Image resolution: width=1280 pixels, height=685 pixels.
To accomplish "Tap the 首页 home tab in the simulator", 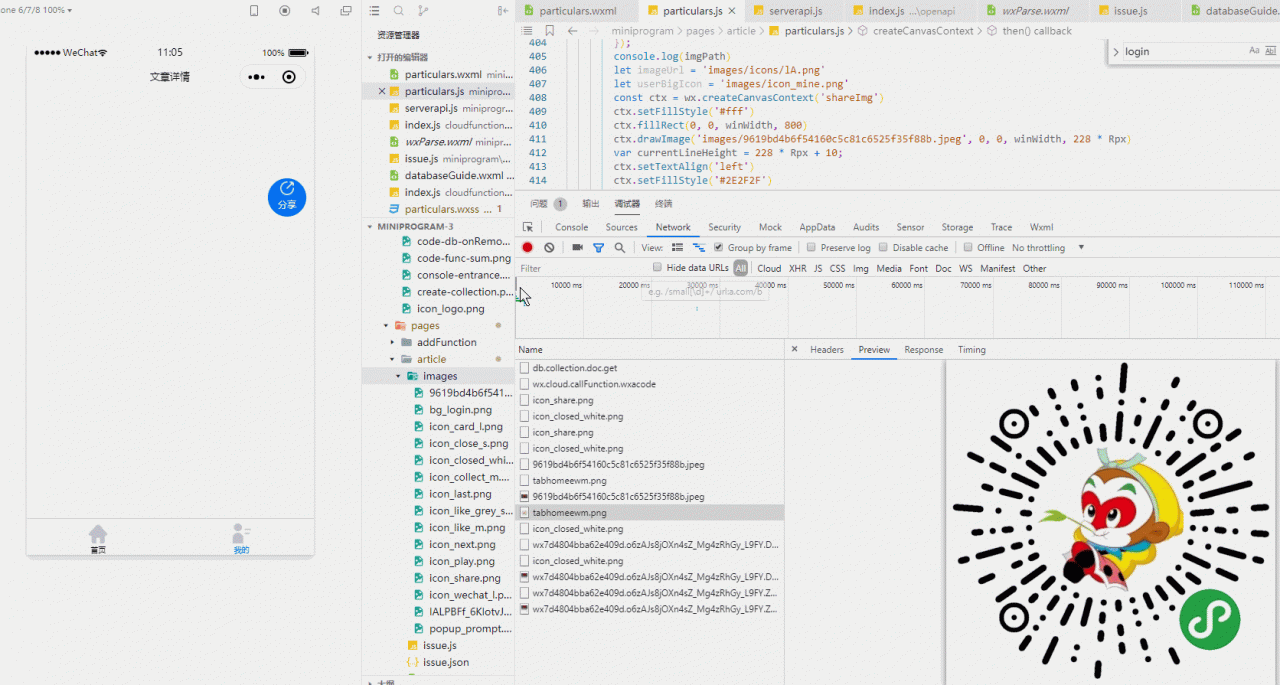I will coord(98,539).
